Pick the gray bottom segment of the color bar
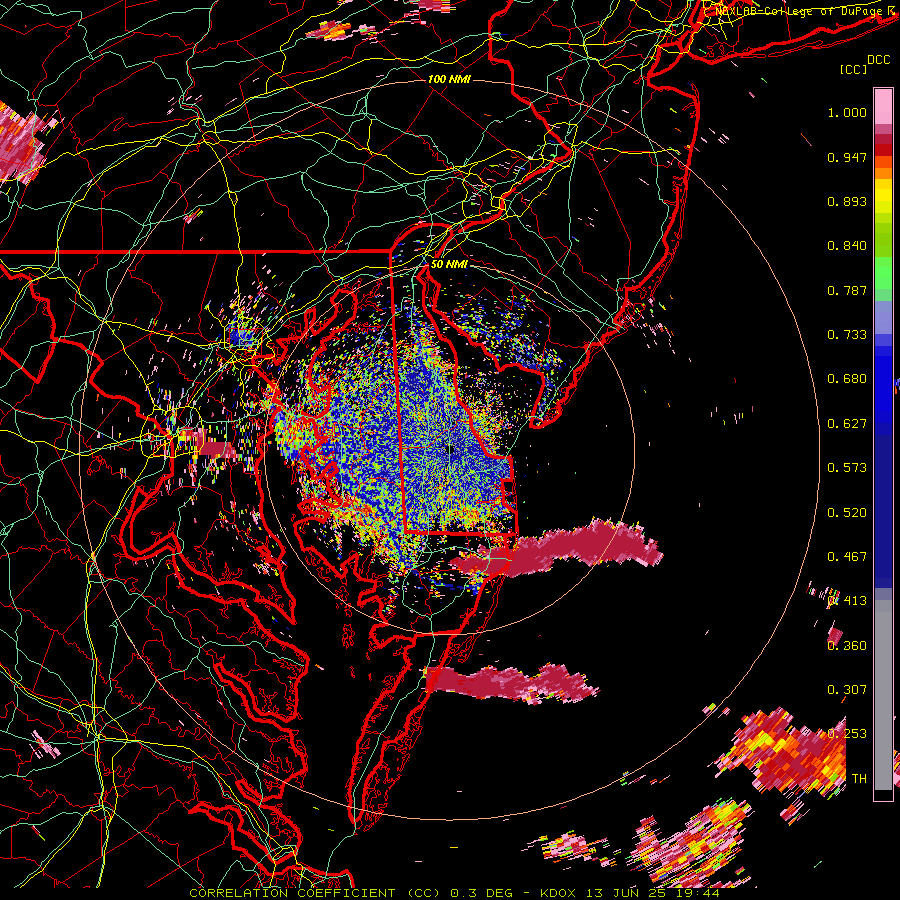The image size is (900, 900). coord(883,695)
